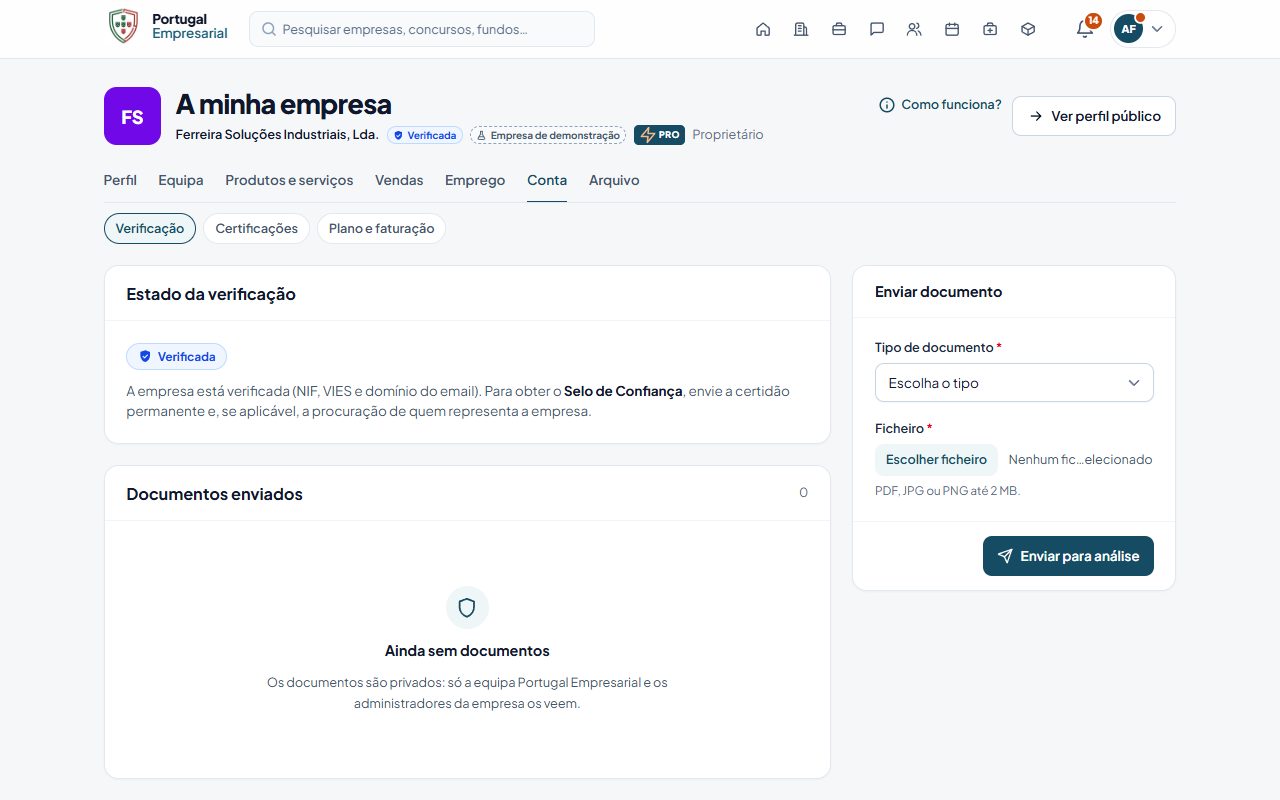This screenshot has height=800, width=1280.
Task: Open the chat messages icon
Action: [877, 29]
